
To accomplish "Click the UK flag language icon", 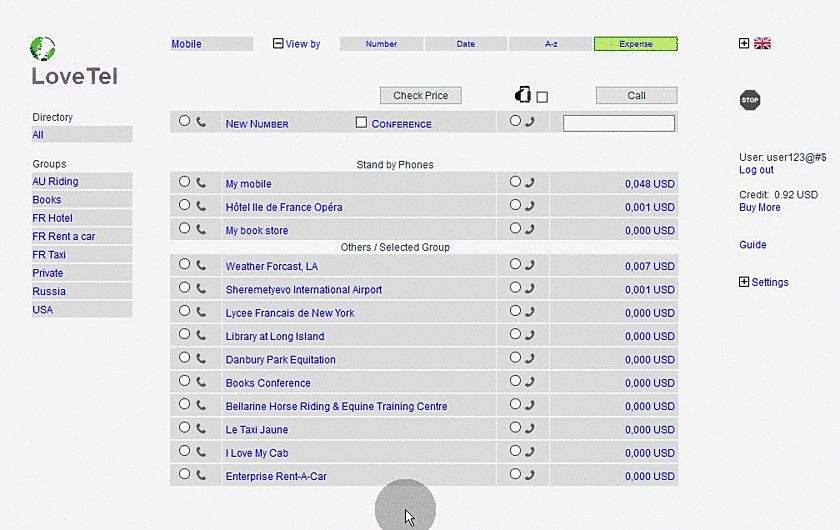I will pyautogui.click(x=762, y=44).
